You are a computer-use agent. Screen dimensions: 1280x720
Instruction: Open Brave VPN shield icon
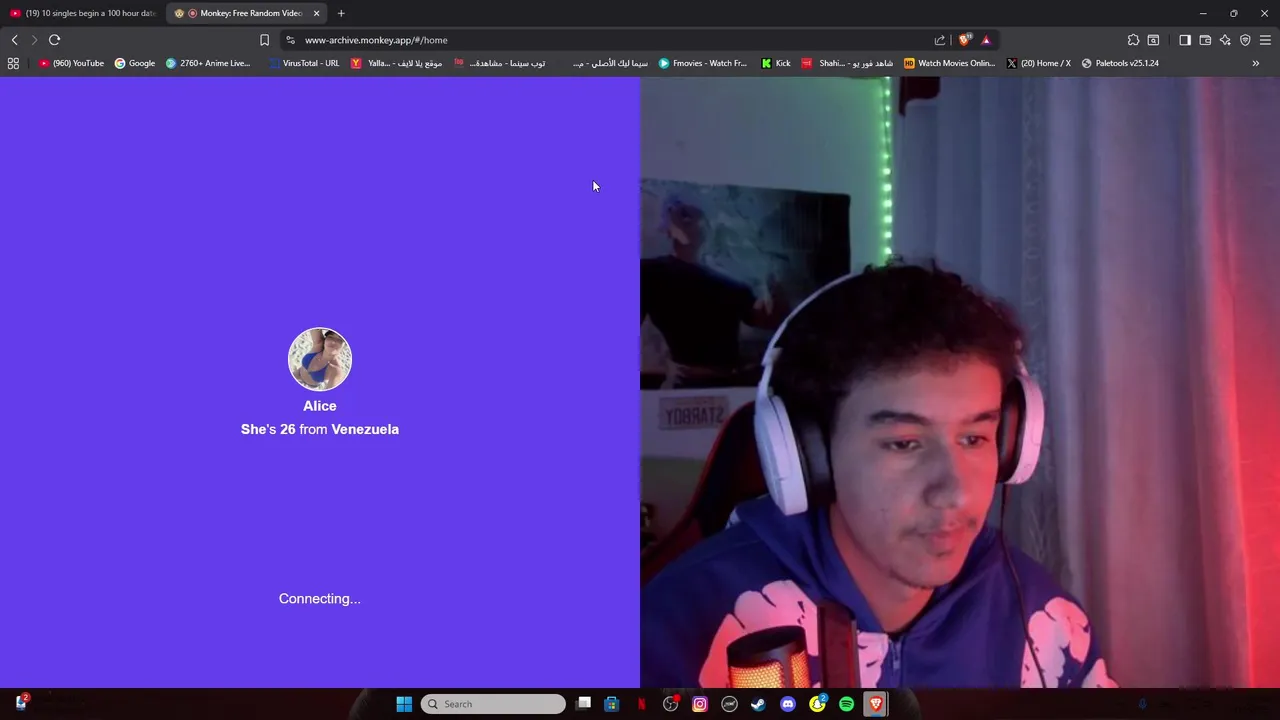coord(1245,40)
